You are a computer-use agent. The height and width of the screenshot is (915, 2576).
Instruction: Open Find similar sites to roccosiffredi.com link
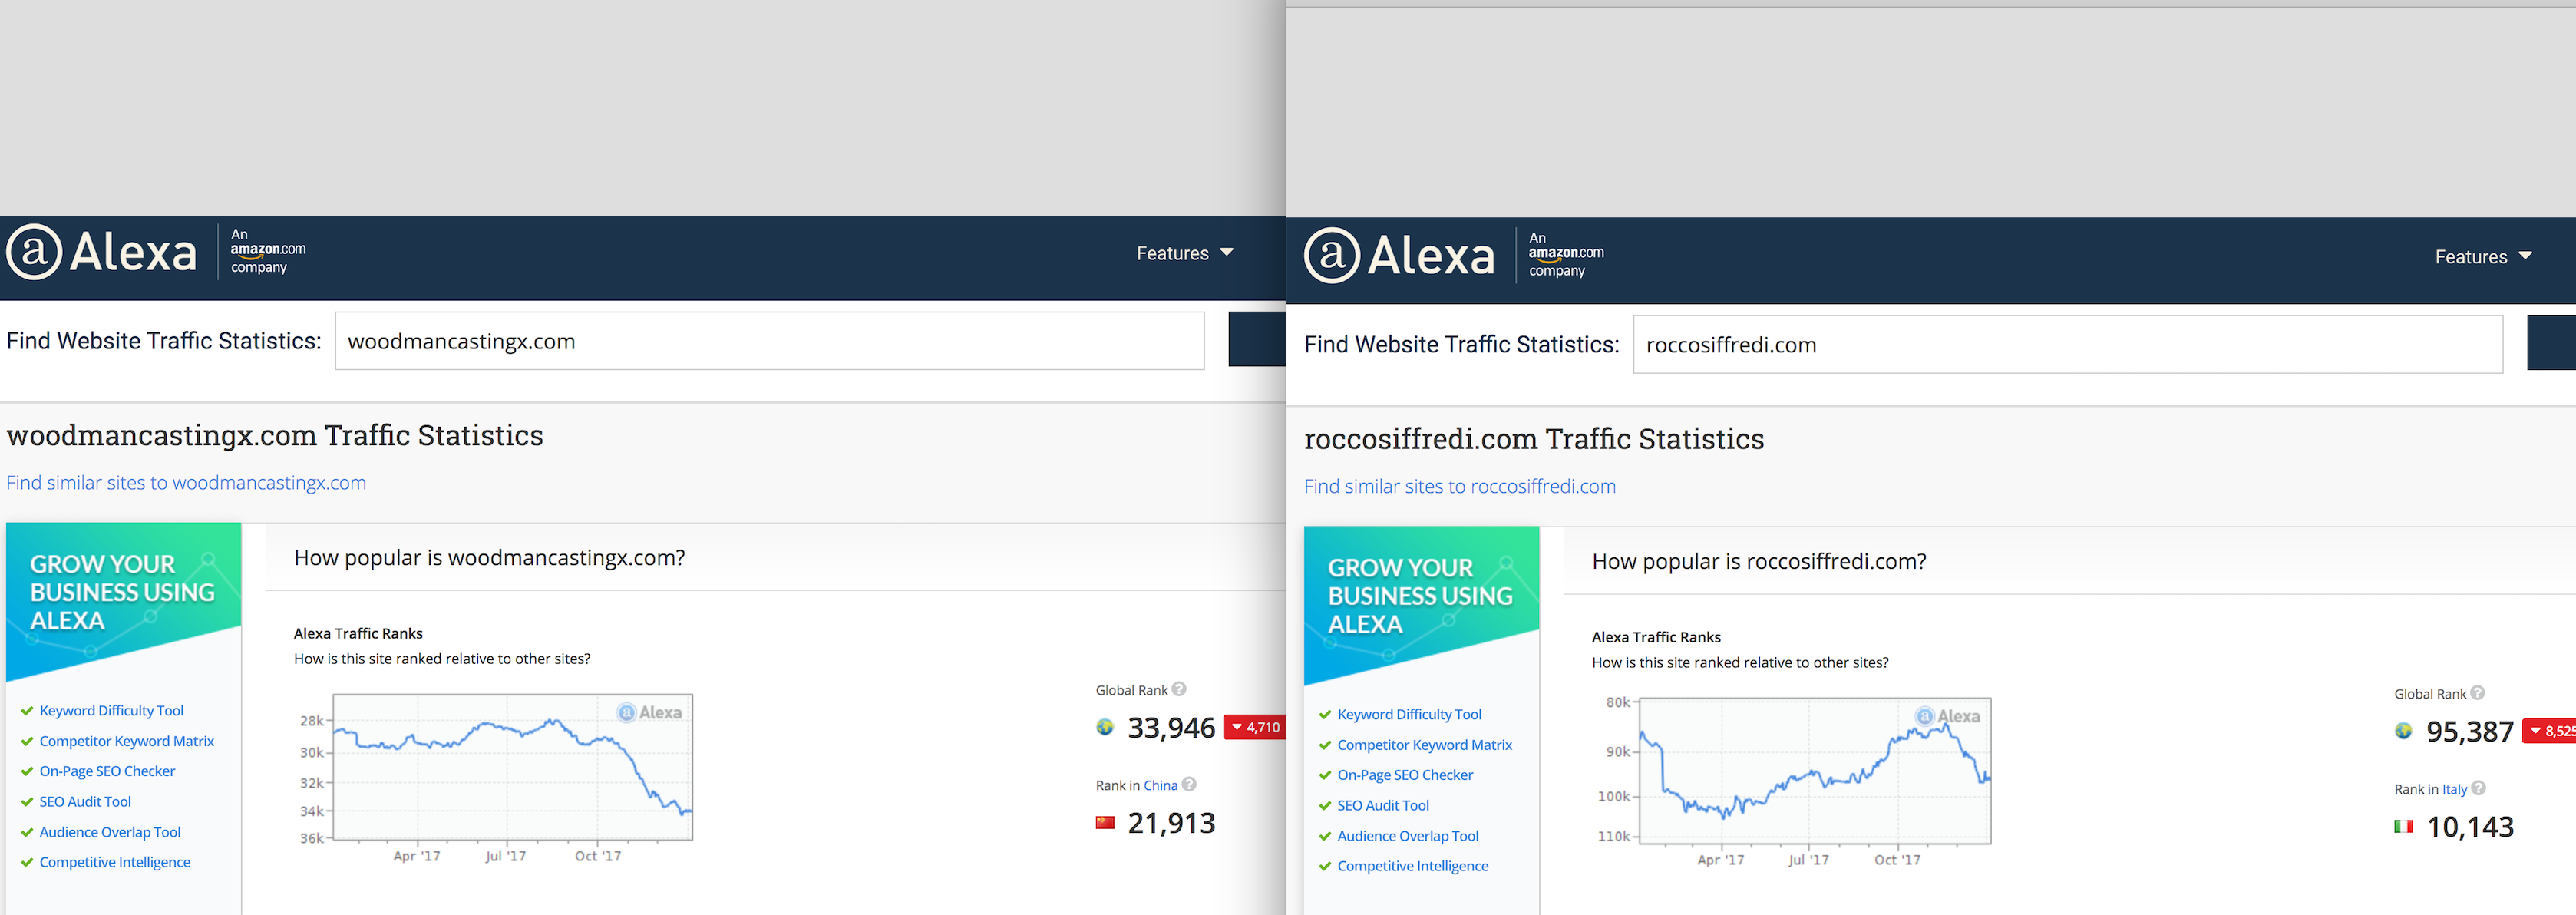click(x=1459, y=487)
